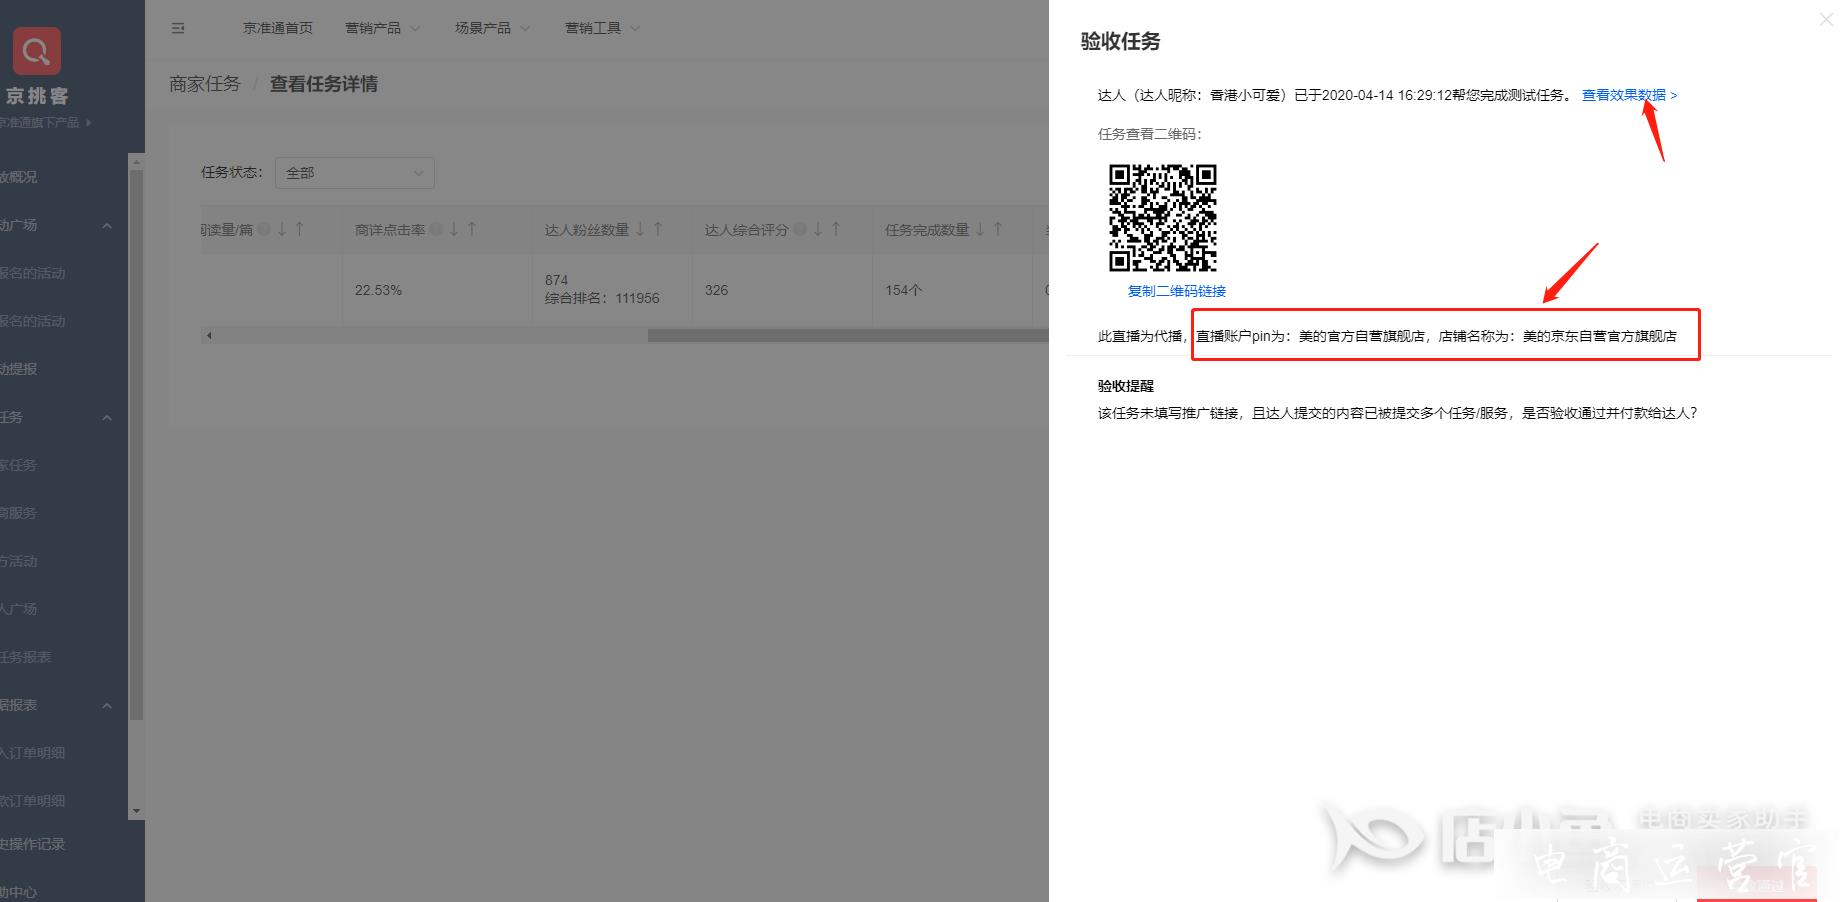Open the 任务状态 全部 dropdown
Screen dimensions: 1841x902
click(x=355, y=173)
